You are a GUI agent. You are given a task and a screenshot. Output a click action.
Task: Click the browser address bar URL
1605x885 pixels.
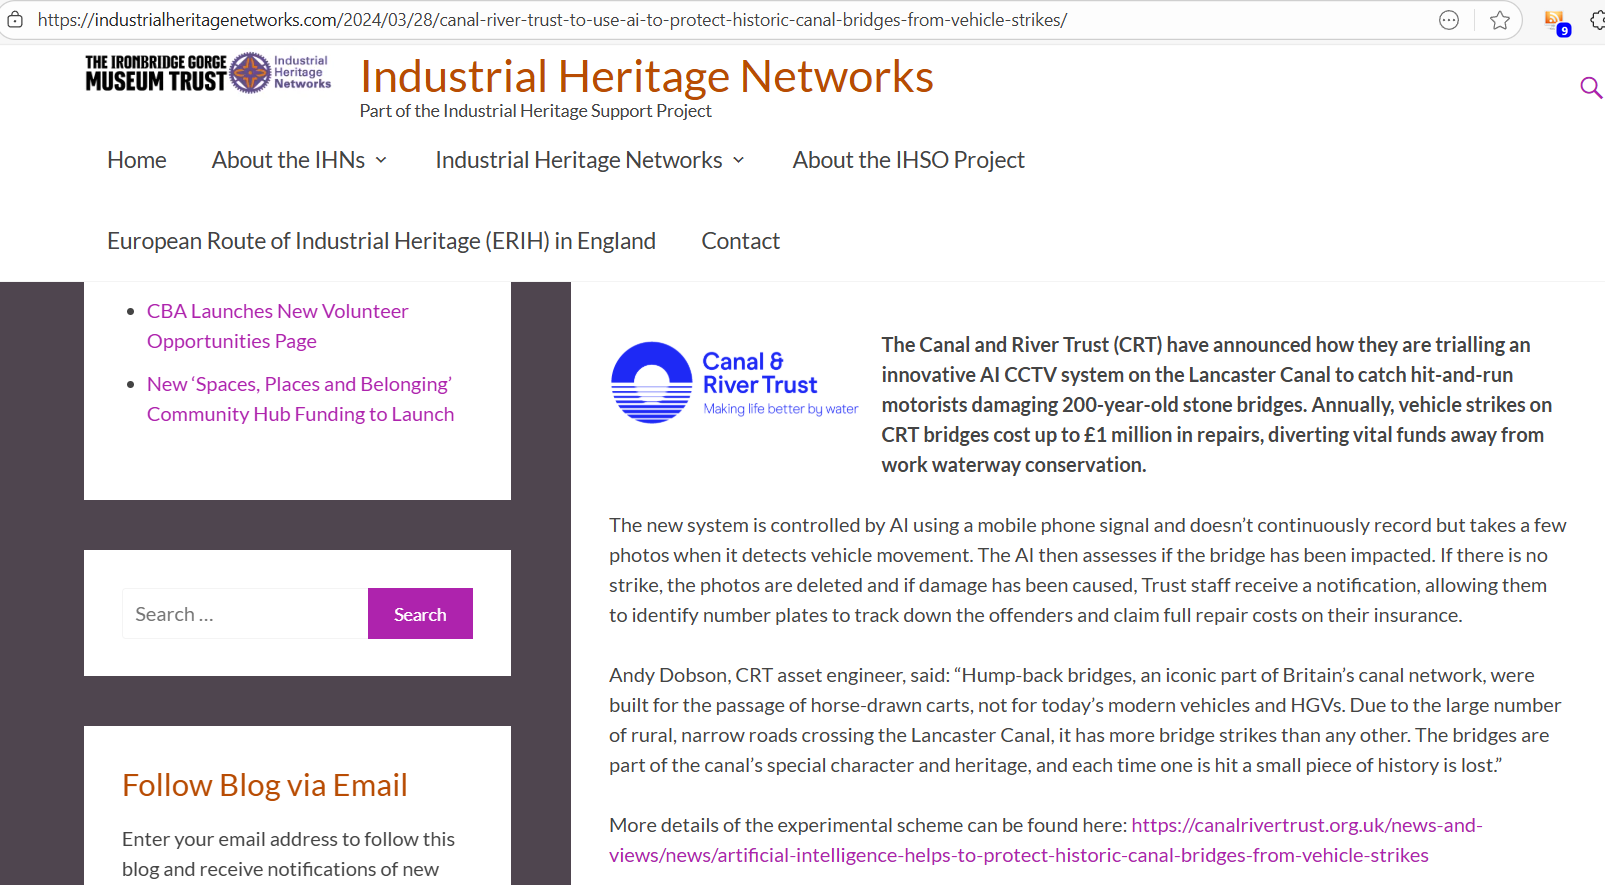point(552,20)
